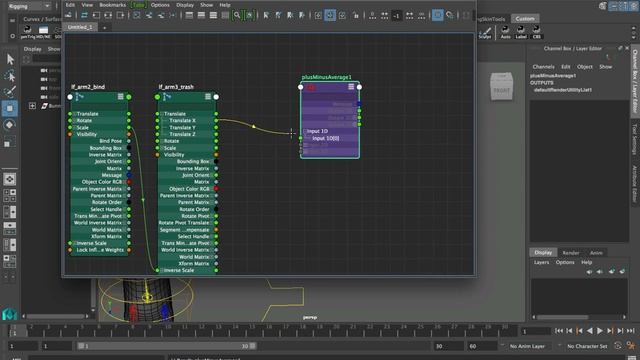Click the CBS shelf script icon
The height and width of the screenshot is (360, 640).
[536, 32]
